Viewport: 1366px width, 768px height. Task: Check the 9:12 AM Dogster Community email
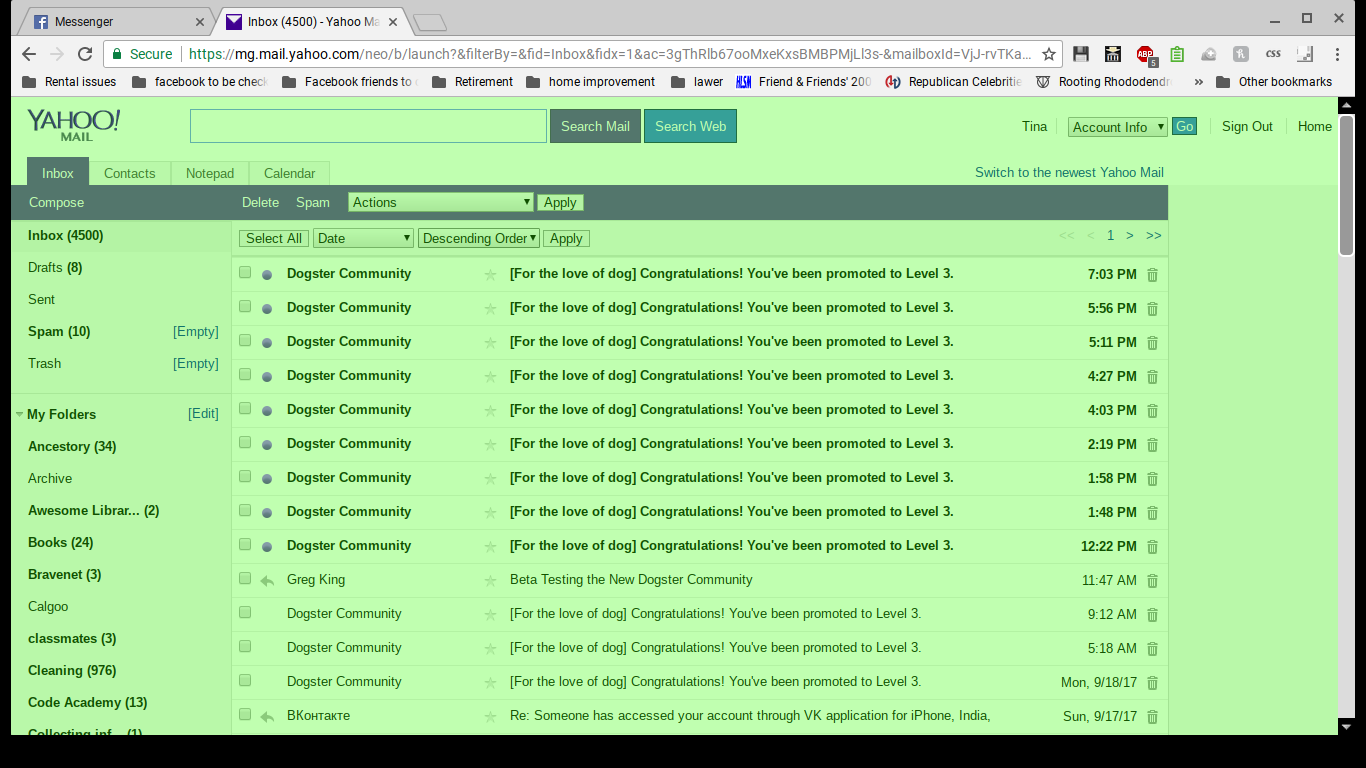(x=245, y=612)
